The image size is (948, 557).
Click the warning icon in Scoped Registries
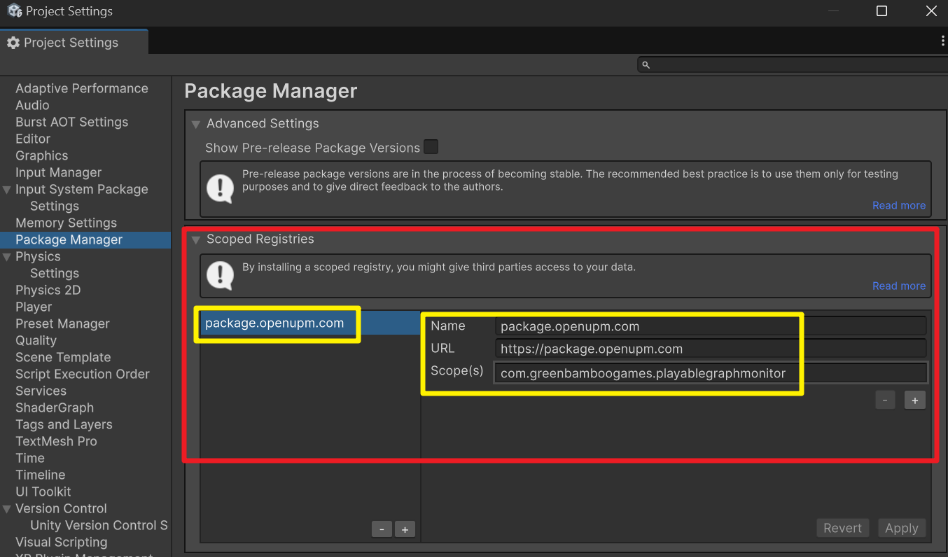220,275
